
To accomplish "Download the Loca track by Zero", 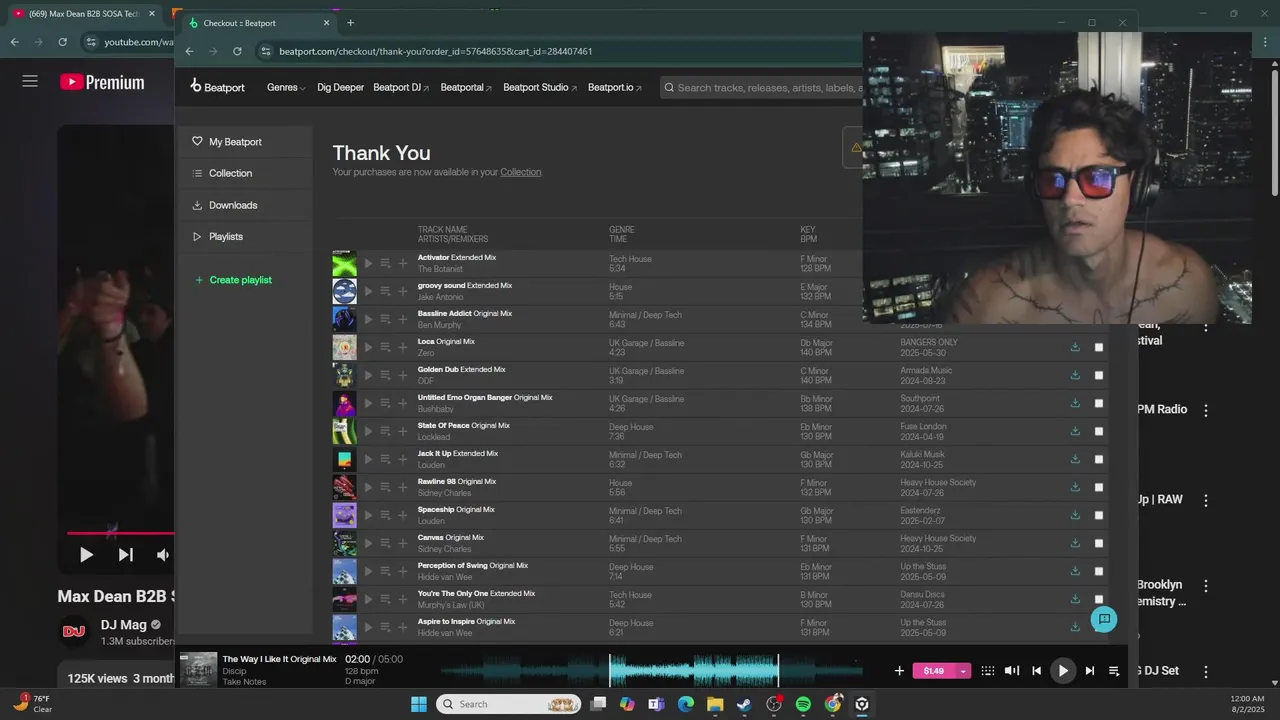I will click(x=1075, y=347).
